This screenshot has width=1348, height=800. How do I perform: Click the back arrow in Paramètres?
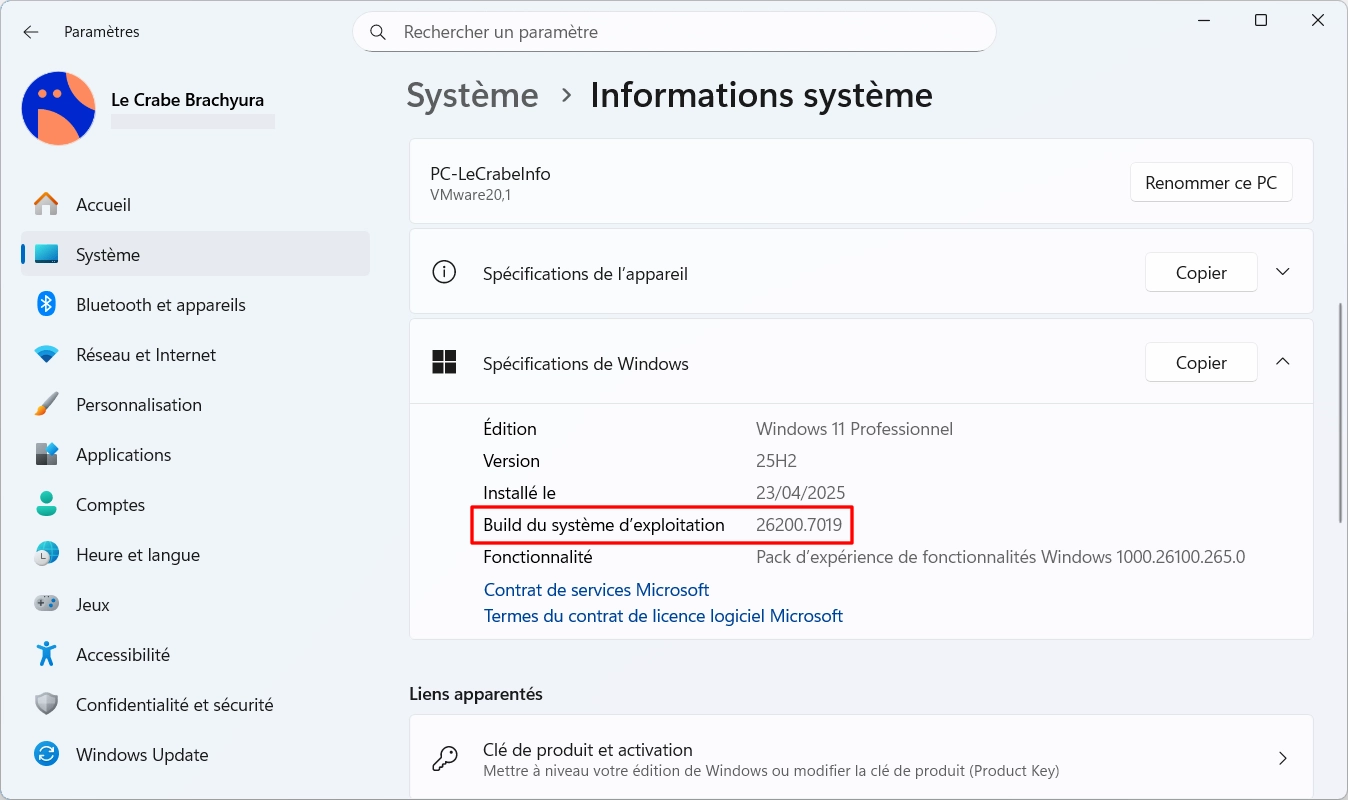tap(31, 32)
